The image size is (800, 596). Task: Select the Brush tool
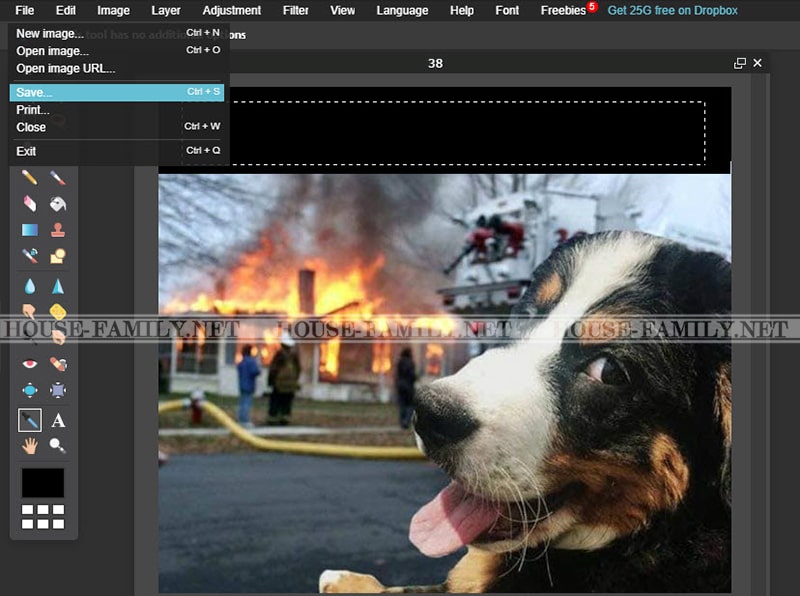point(58,178)
